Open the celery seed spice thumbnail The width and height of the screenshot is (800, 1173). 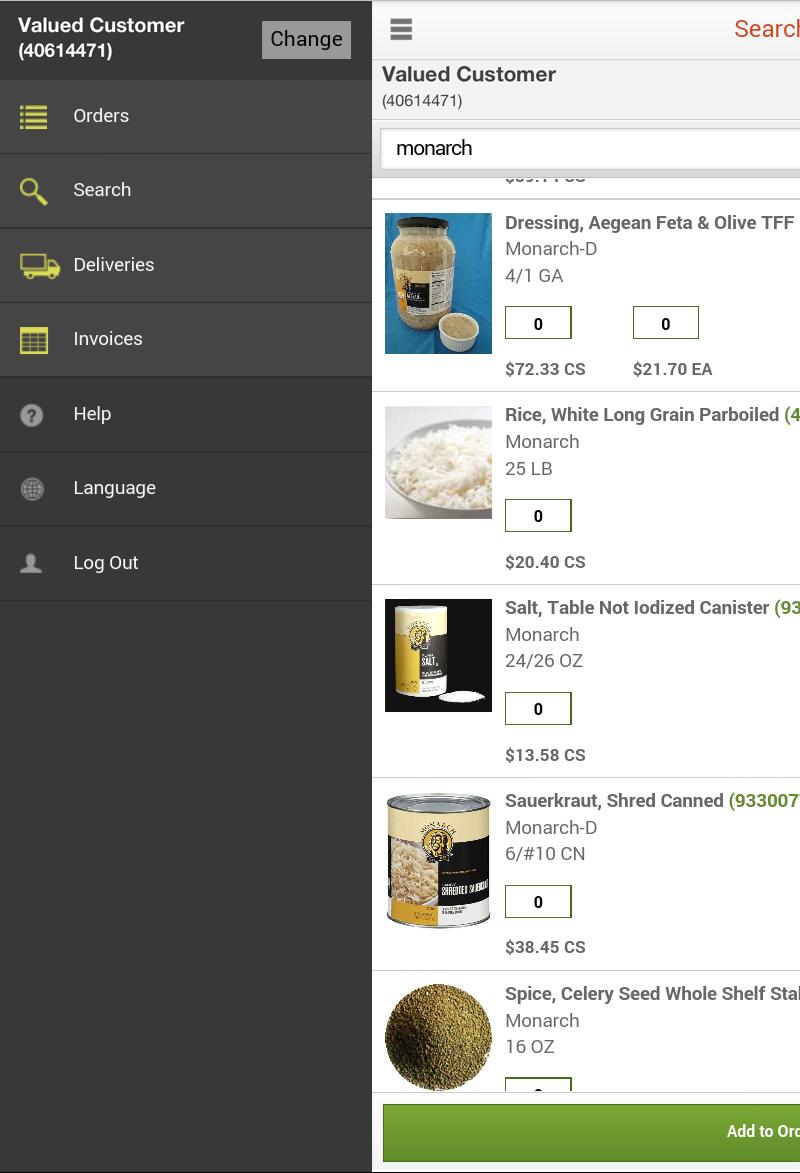pyautogui.click(x=439, y=1037)
